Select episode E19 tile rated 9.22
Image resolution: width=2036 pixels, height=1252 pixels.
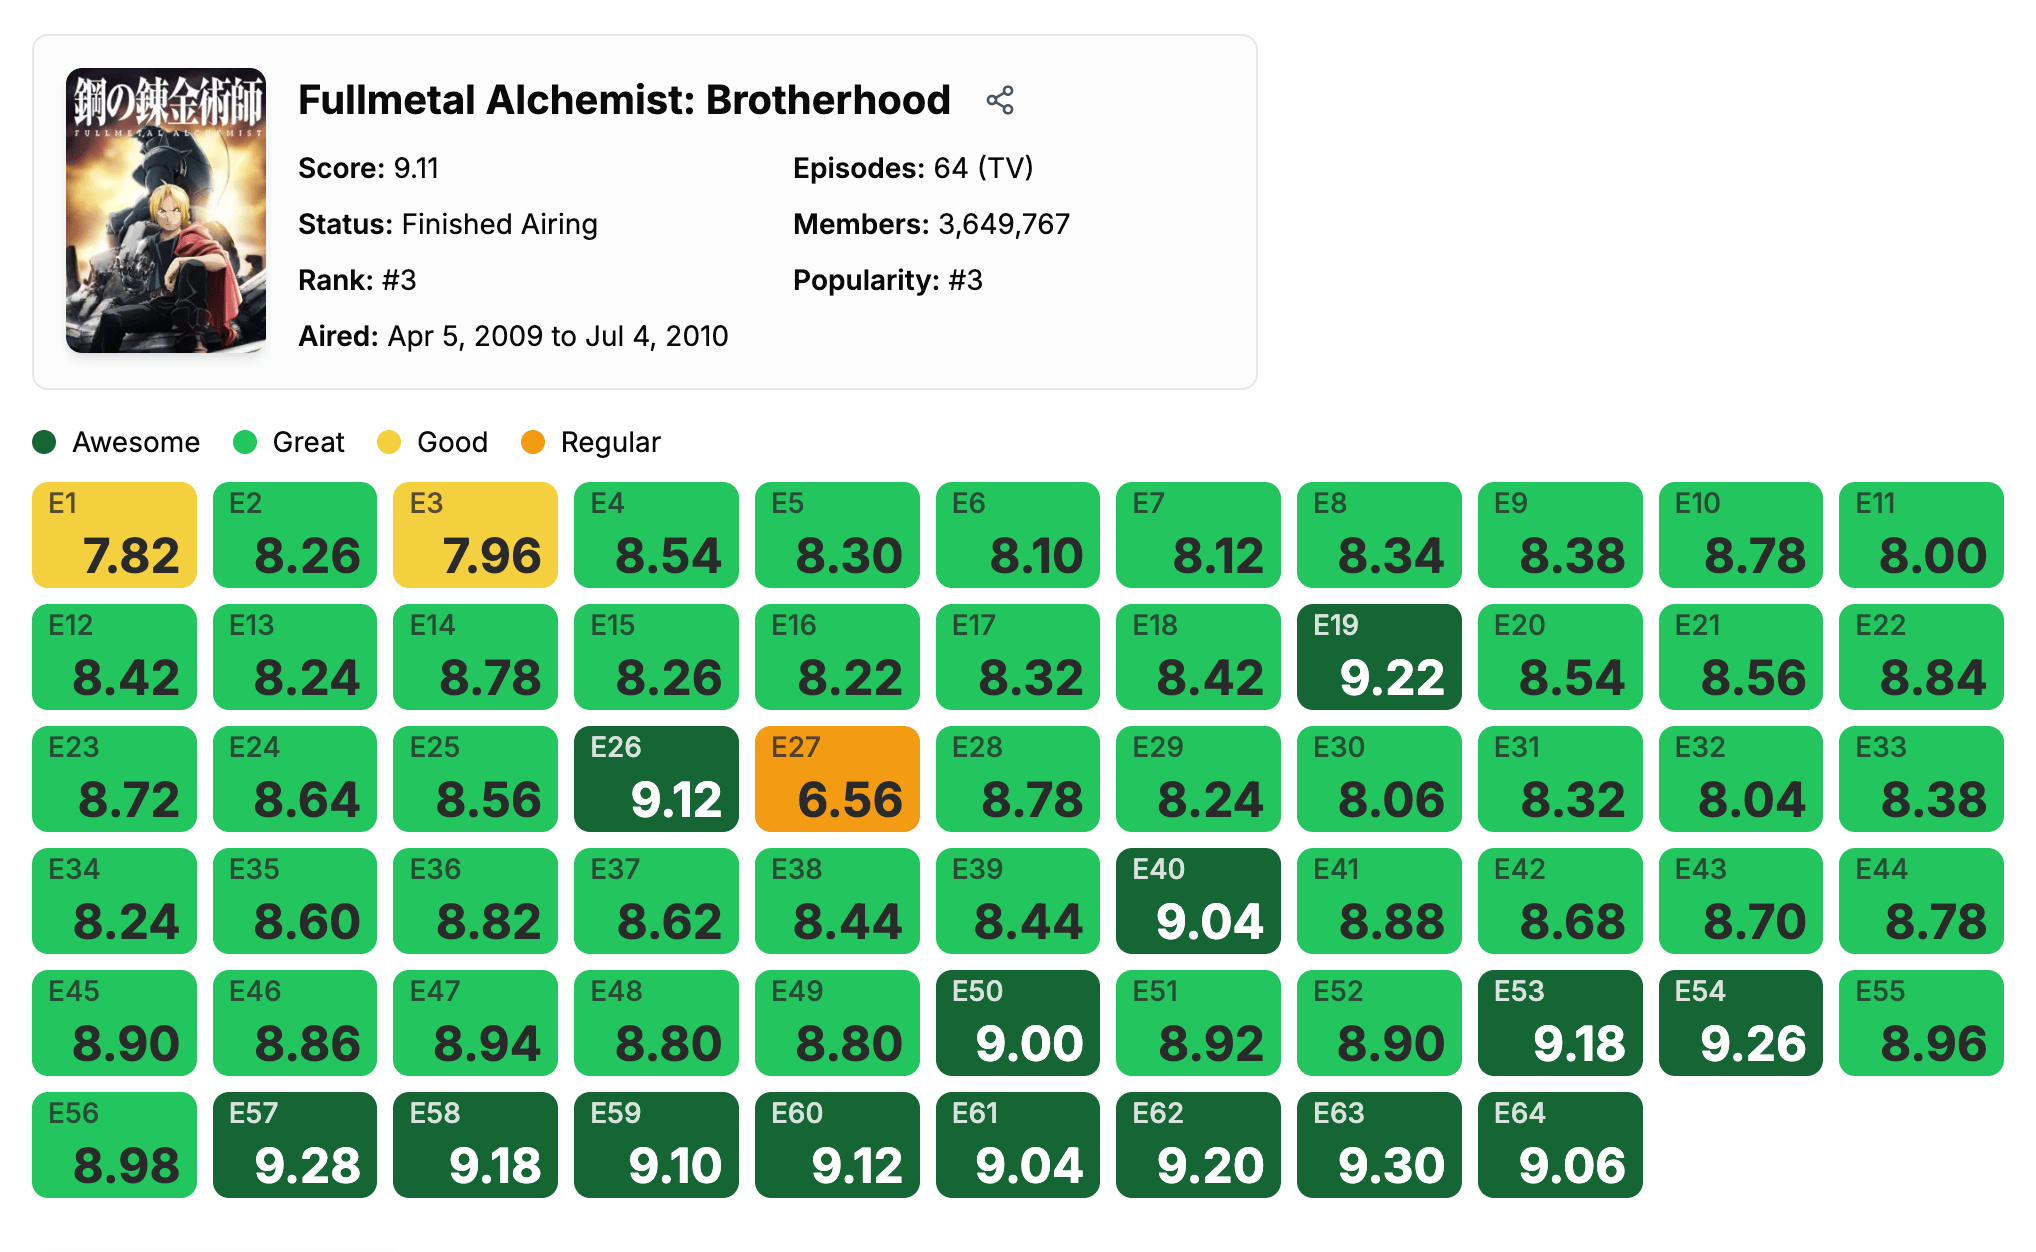pos(1379,657)
